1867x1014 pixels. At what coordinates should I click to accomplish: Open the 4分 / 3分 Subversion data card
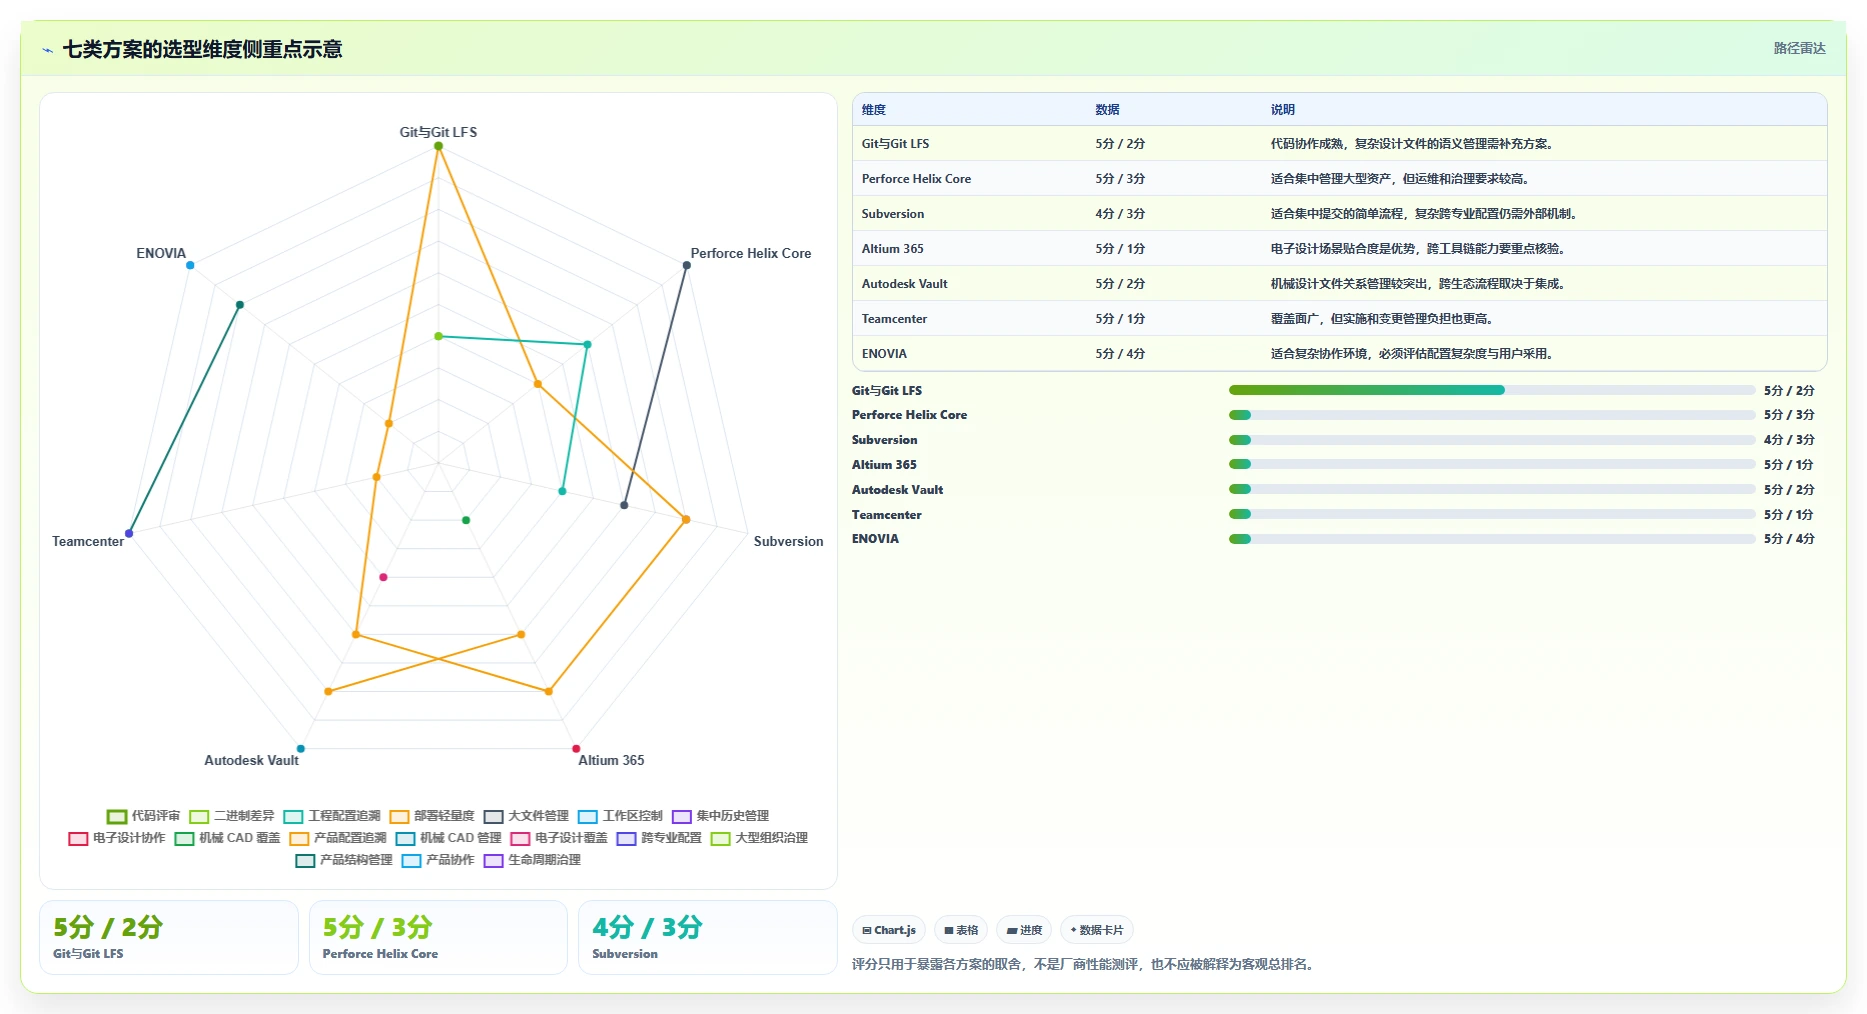pyautogui.click(x=708, y=937)
